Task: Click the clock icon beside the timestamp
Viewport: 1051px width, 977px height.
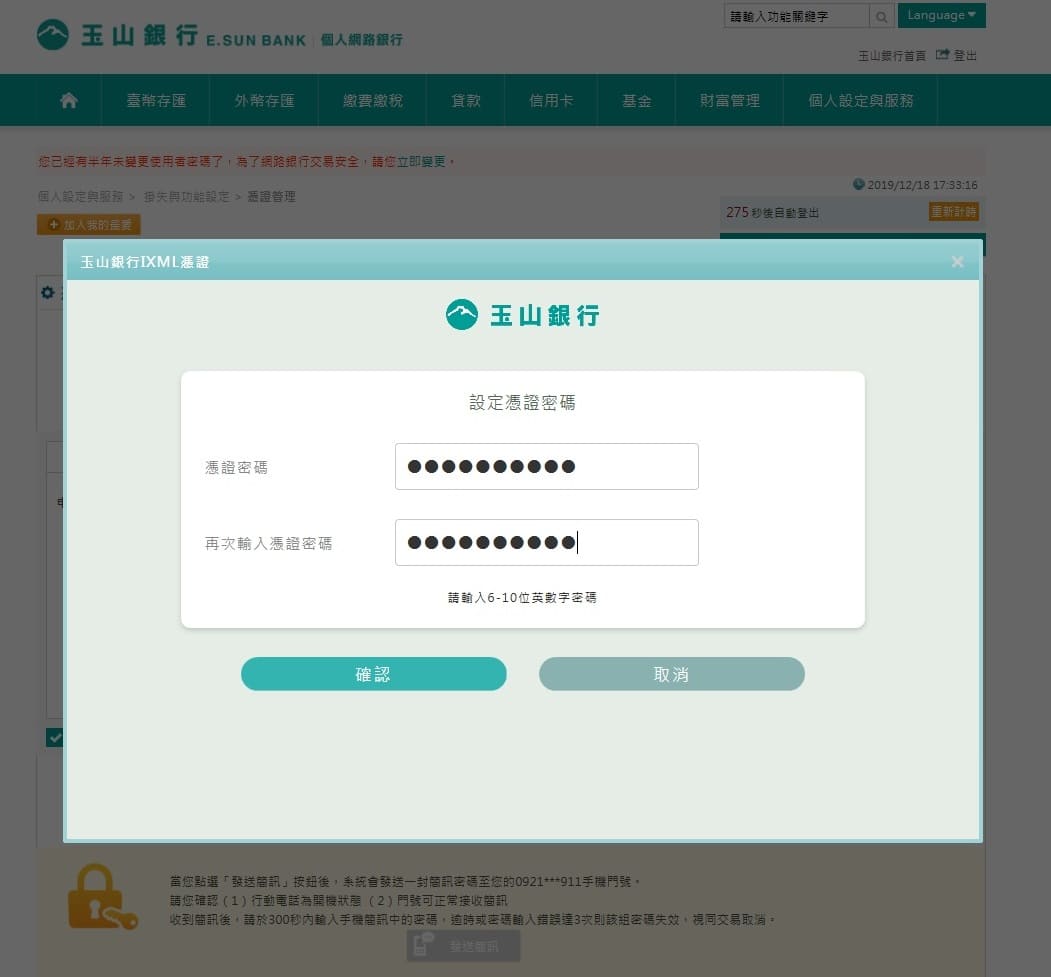Action: tap(859, 184)
